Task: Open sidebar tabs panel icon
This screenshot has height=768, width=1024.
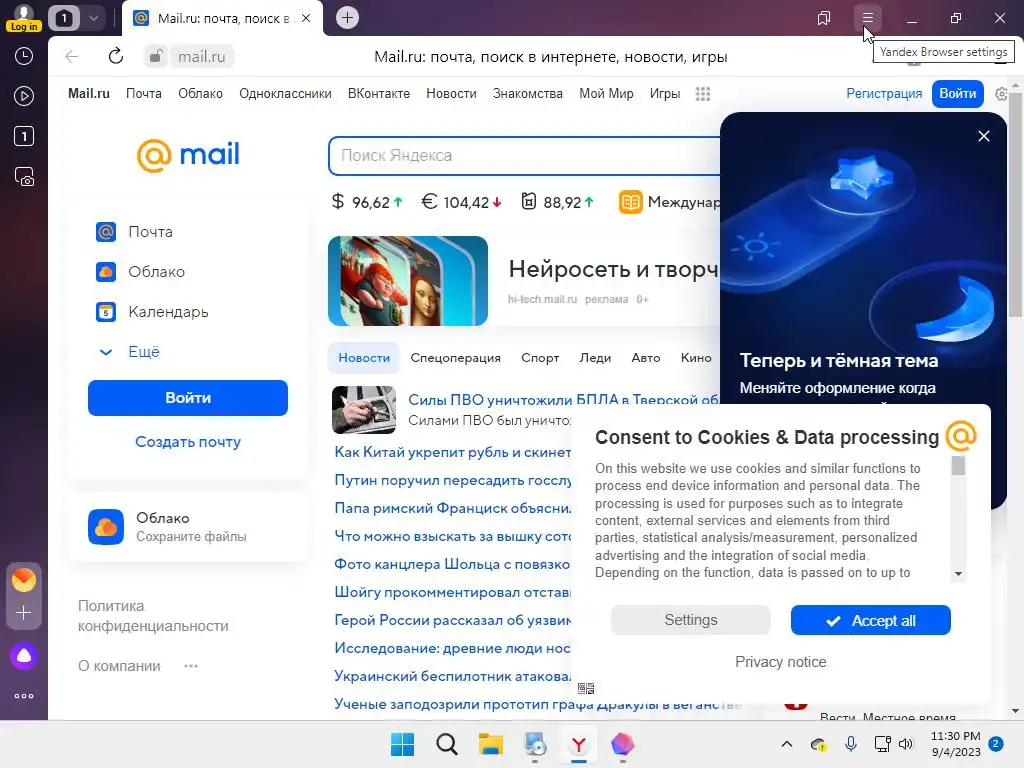Action: click(x=24, y=136)
